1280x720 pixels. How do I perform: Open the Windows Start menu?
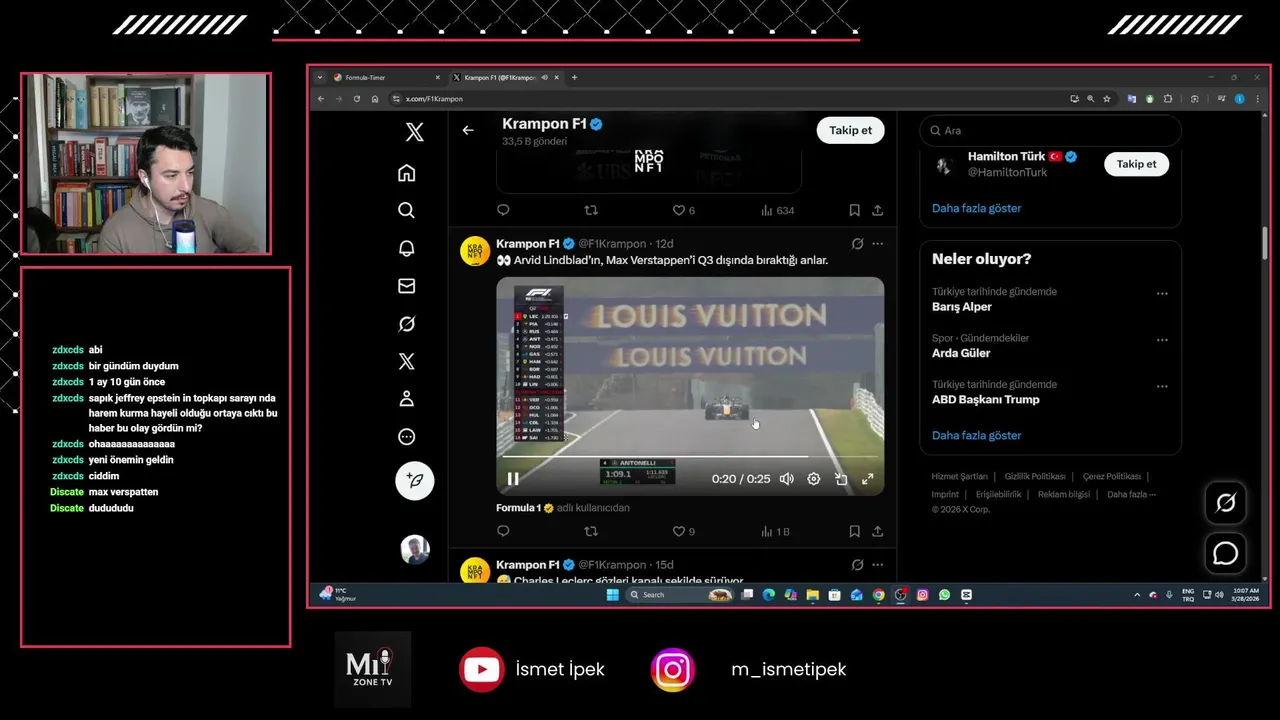(613, 594)
